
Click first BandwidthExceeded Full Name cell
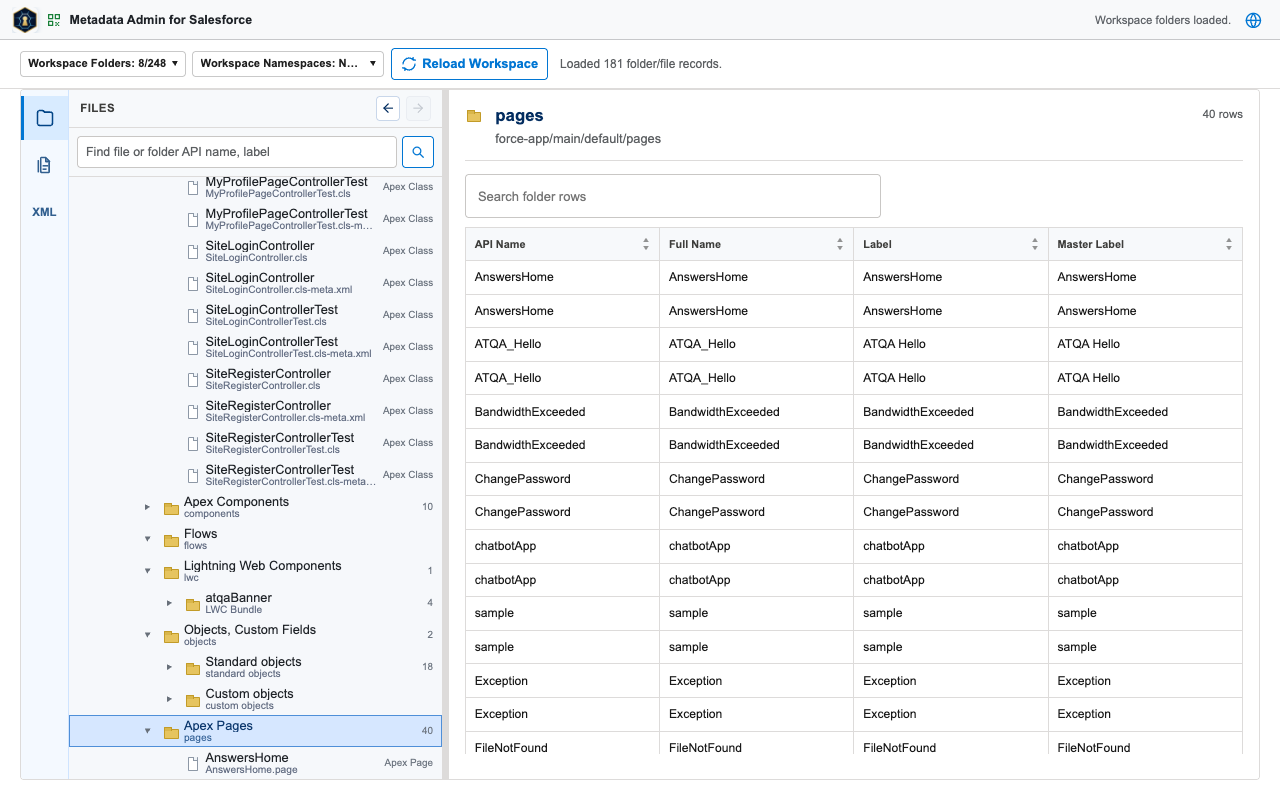[756, 412]
